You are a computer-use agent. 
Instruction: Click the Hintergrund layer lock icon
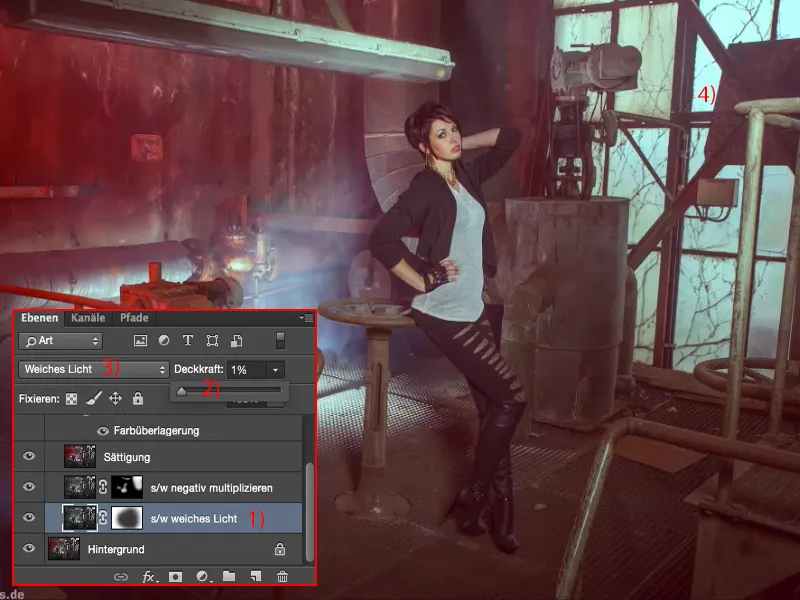click(280, 549)
